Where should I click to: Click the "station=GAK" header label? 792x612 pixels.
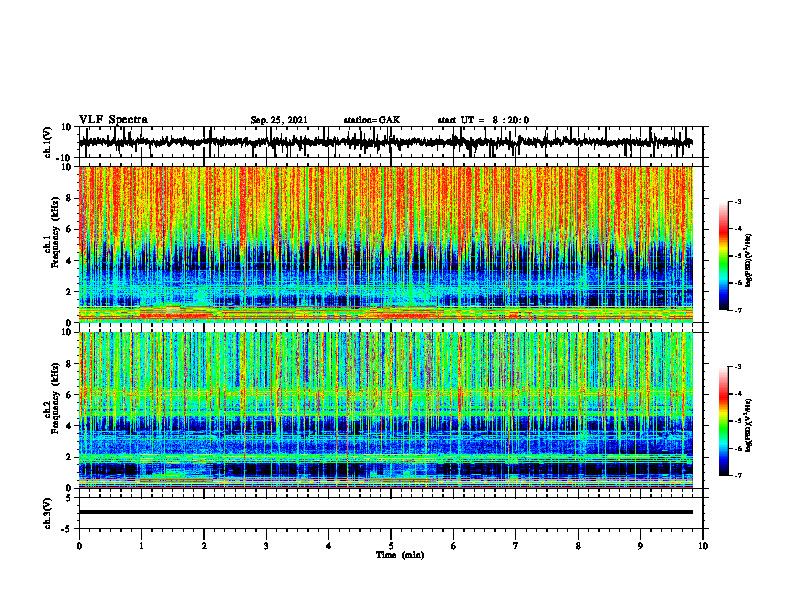click(x=372, y=120)
